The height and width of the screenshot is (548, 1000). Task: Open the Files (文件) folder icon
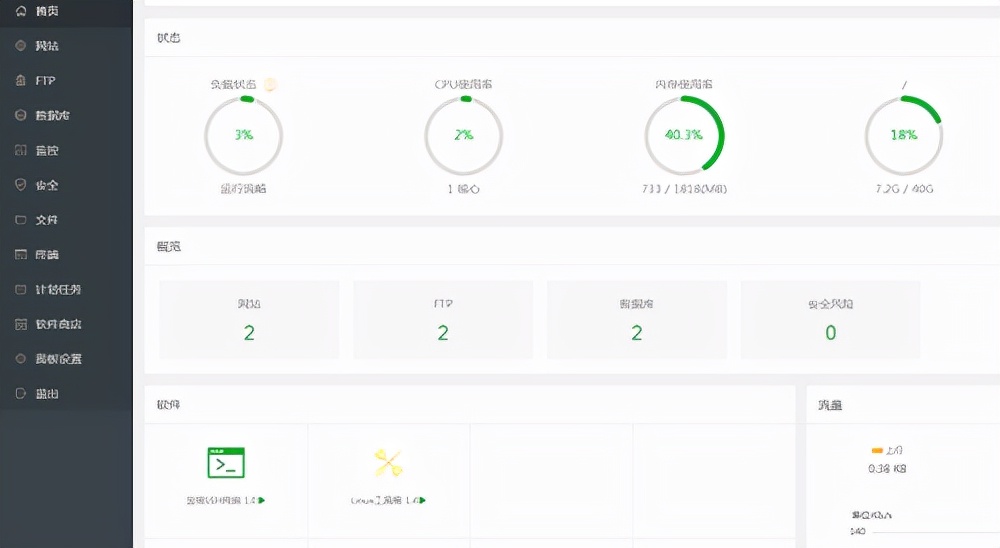[20, 219]
